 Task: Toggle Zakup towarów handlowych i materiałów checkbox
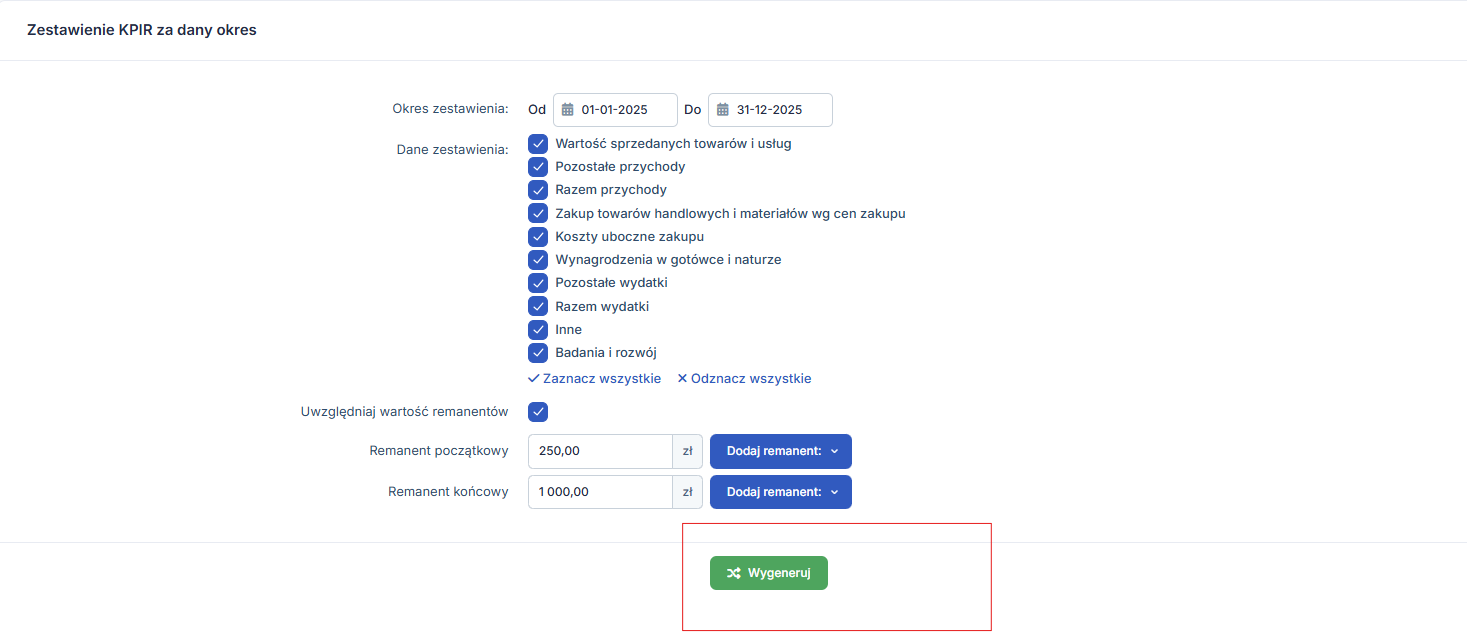coord(538,213)
